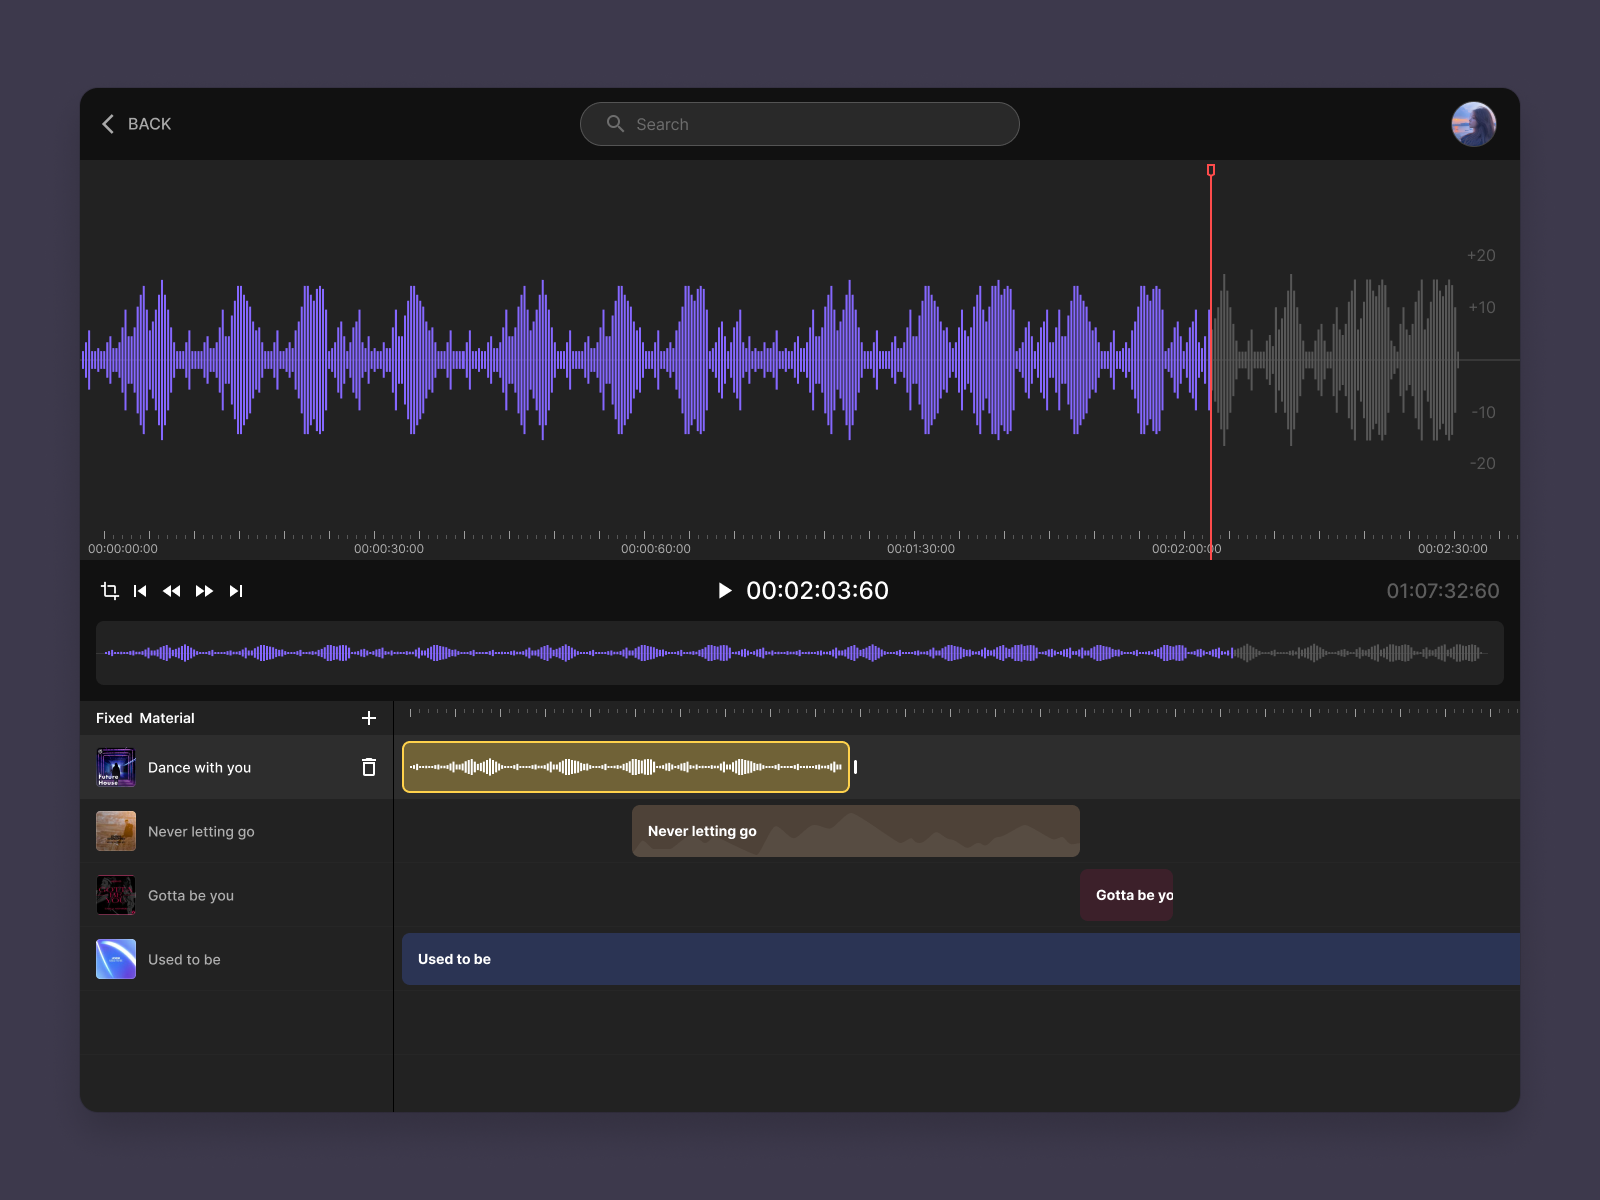Open the "Never letting go" track entry
This screenshot has width=1600, height=1200.
(201, 831)
